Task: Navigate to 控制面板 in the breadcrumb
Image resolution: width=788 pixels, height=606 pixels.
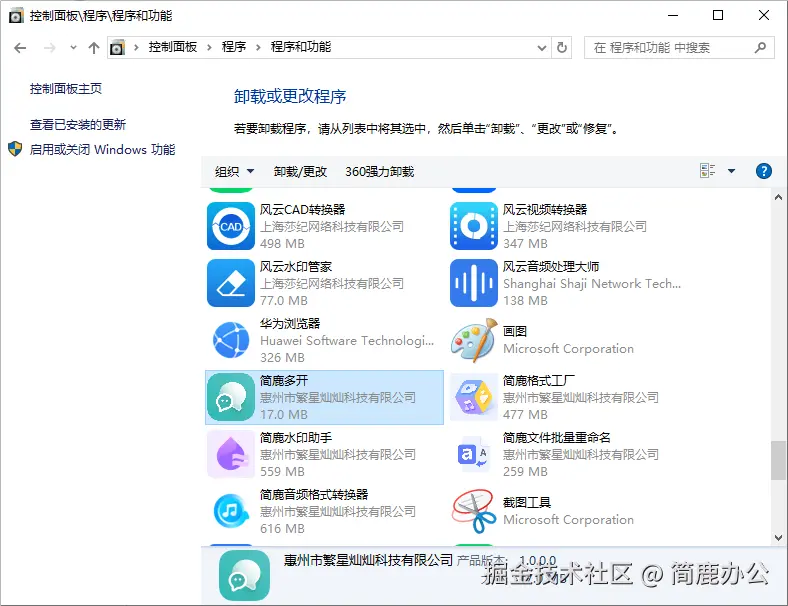Action: tap(172, 47)
